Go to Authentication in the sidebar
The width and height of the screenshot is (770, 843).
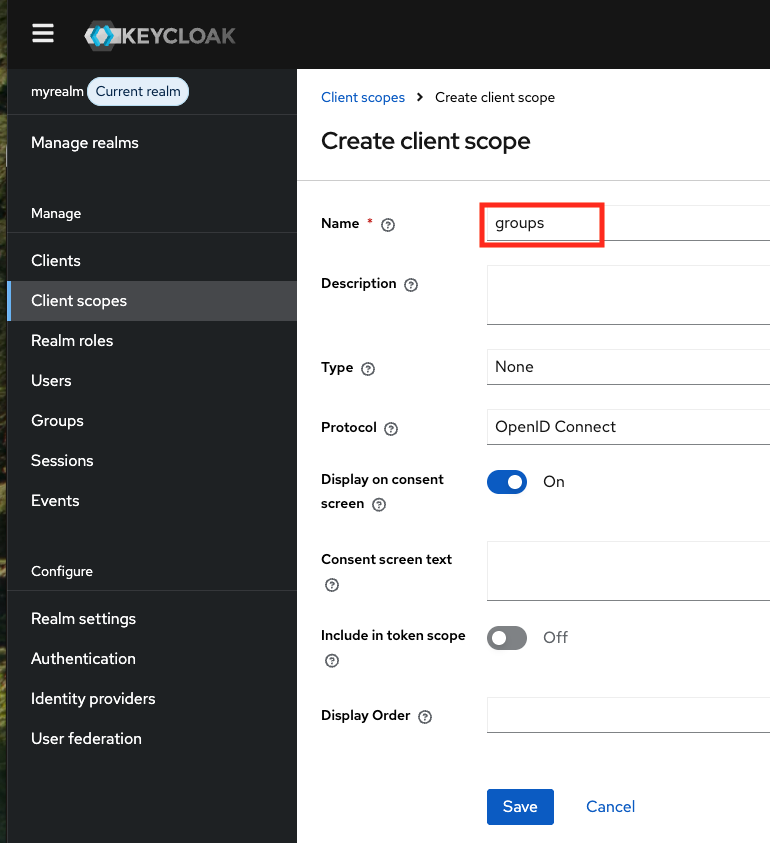[152, 659]
